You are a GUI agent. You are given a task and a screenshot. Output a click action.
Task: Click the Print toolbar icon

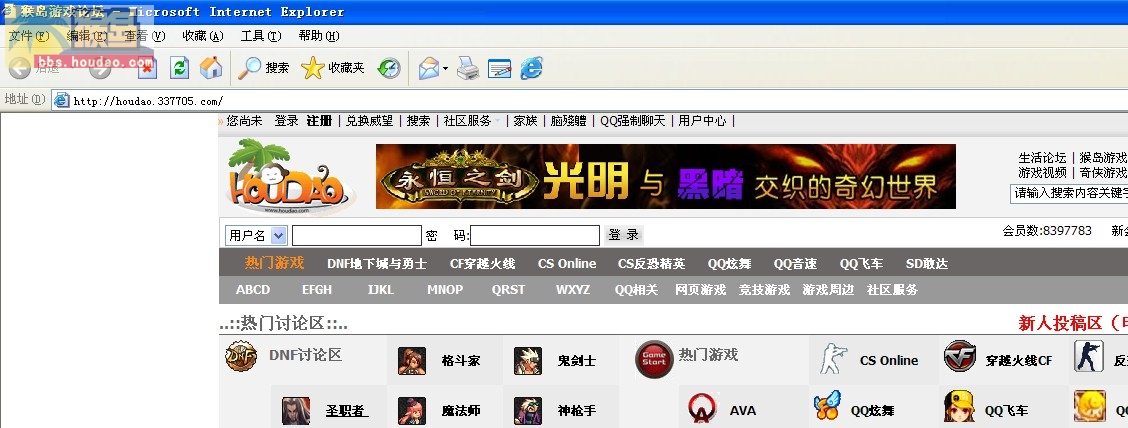coord(468,68)
